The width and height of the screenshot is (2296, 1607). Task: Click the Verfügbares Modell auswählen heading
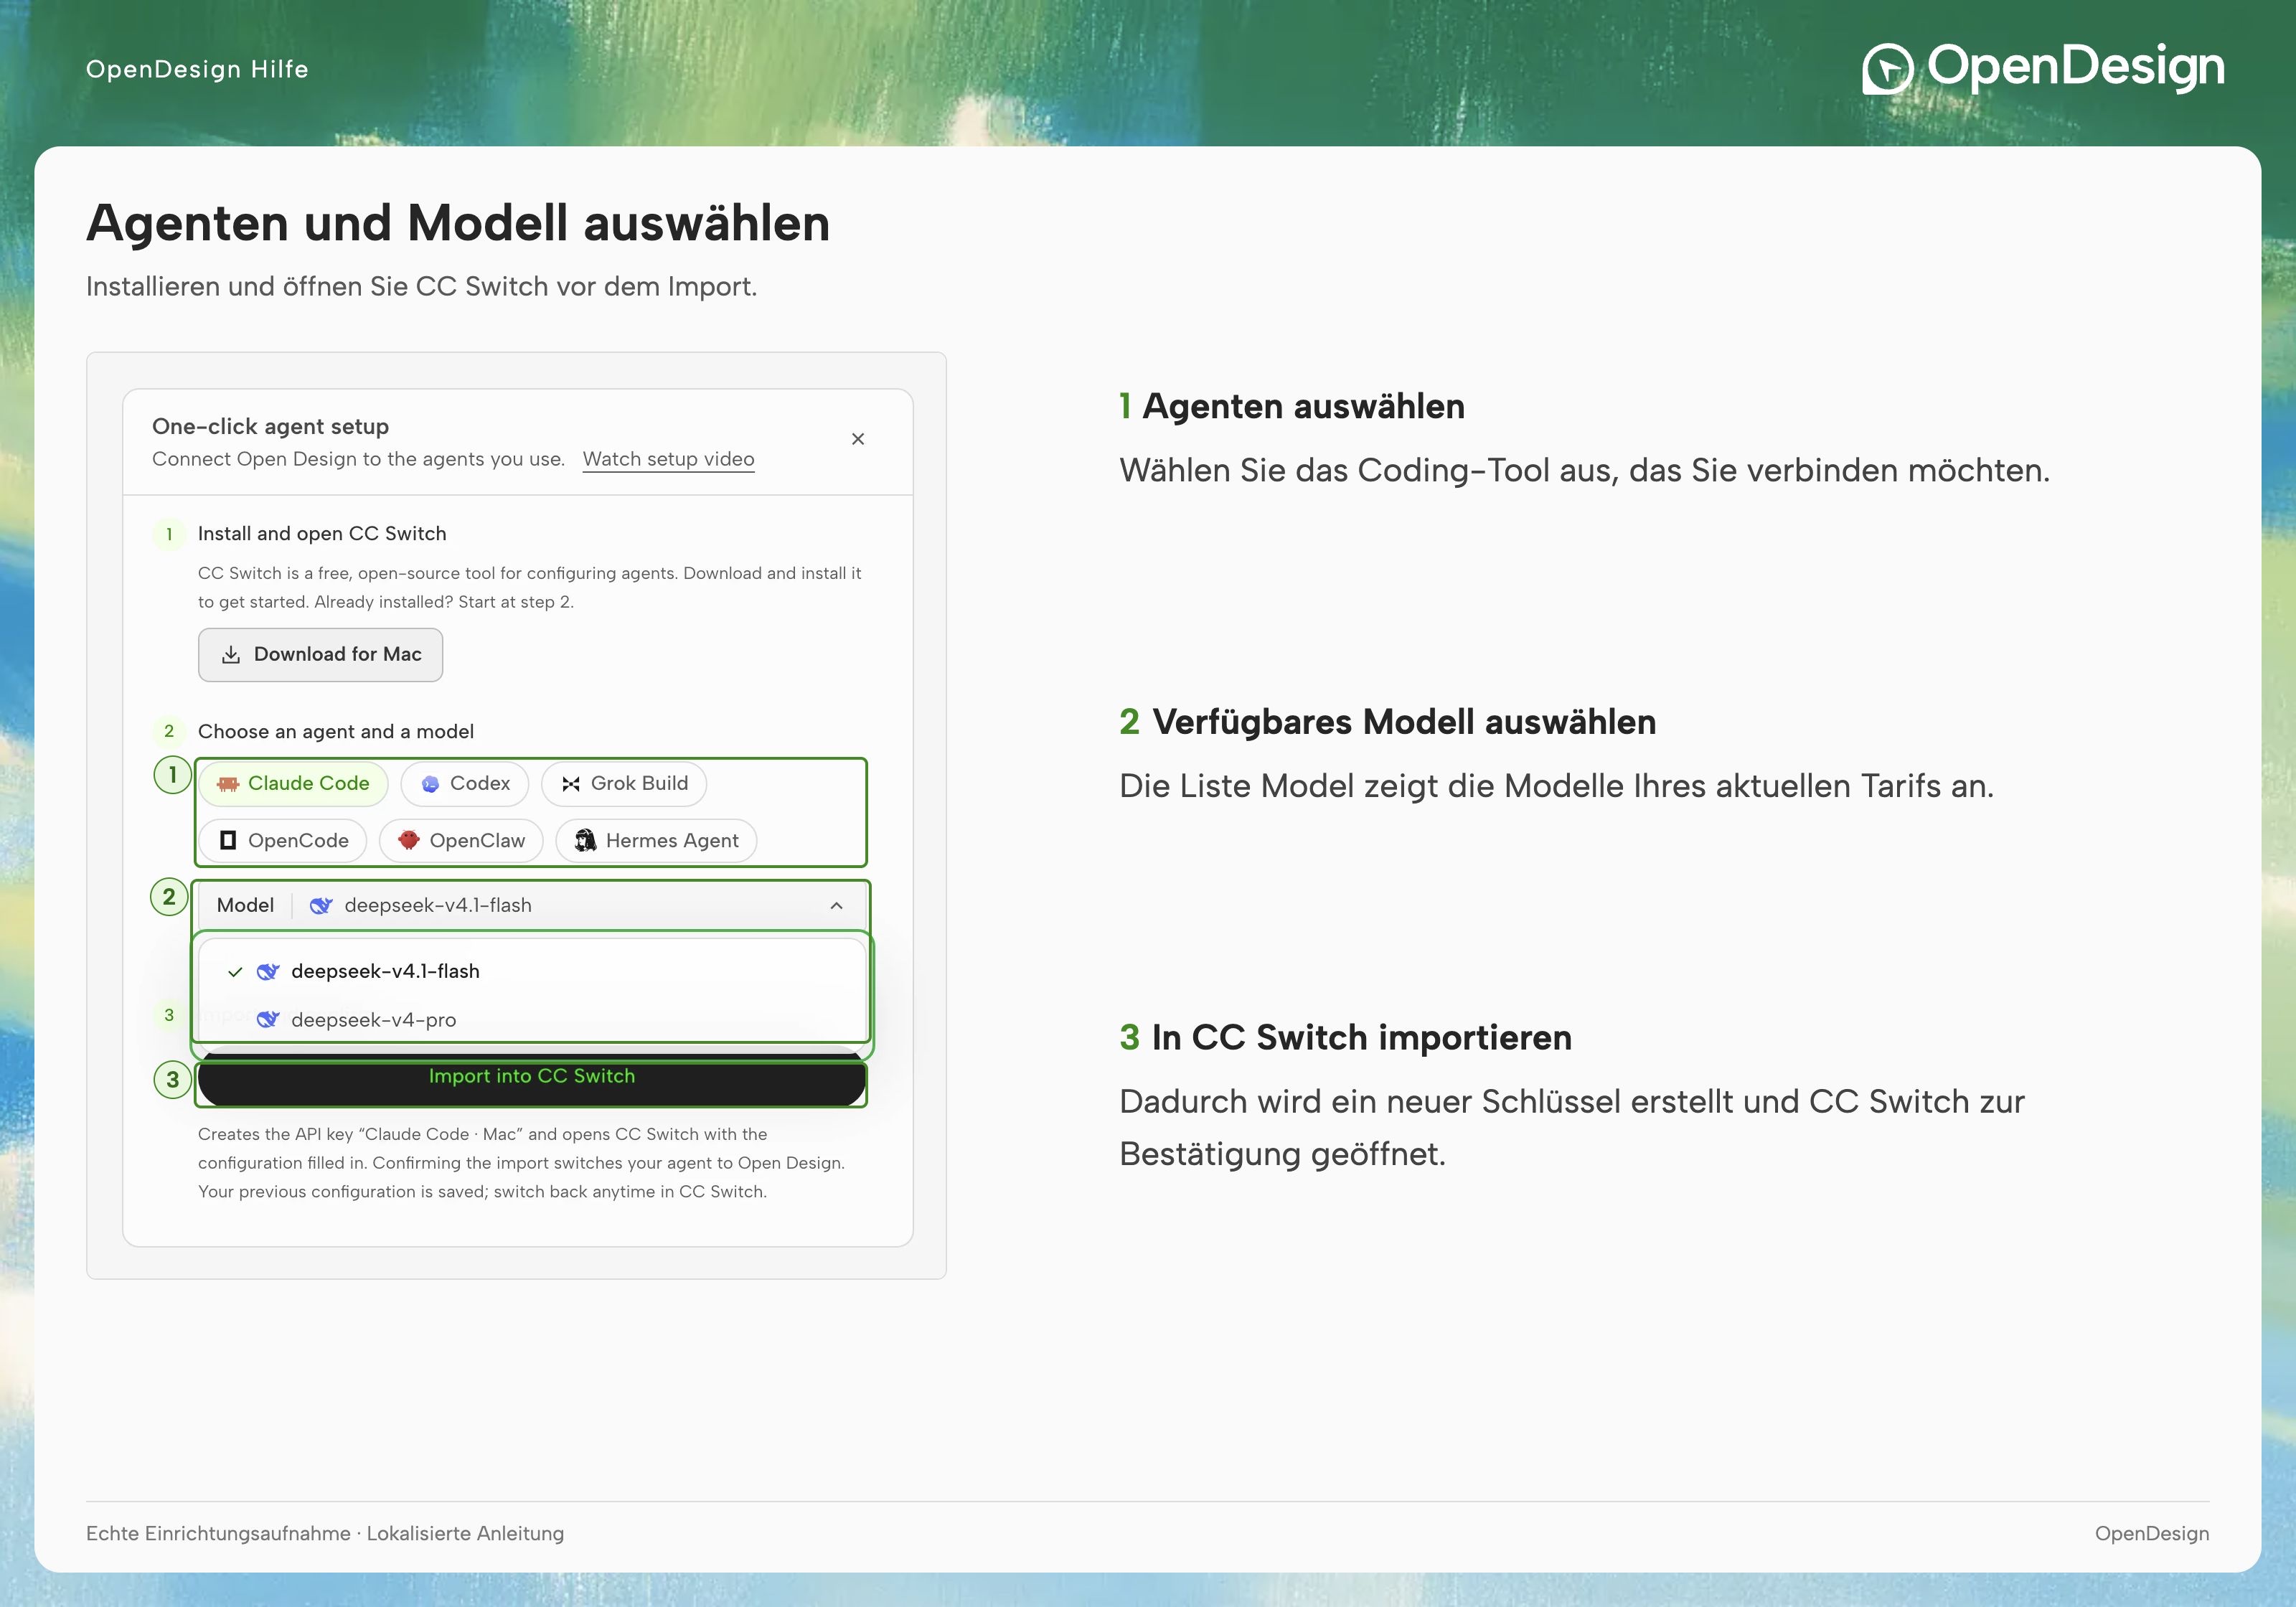1404,722
